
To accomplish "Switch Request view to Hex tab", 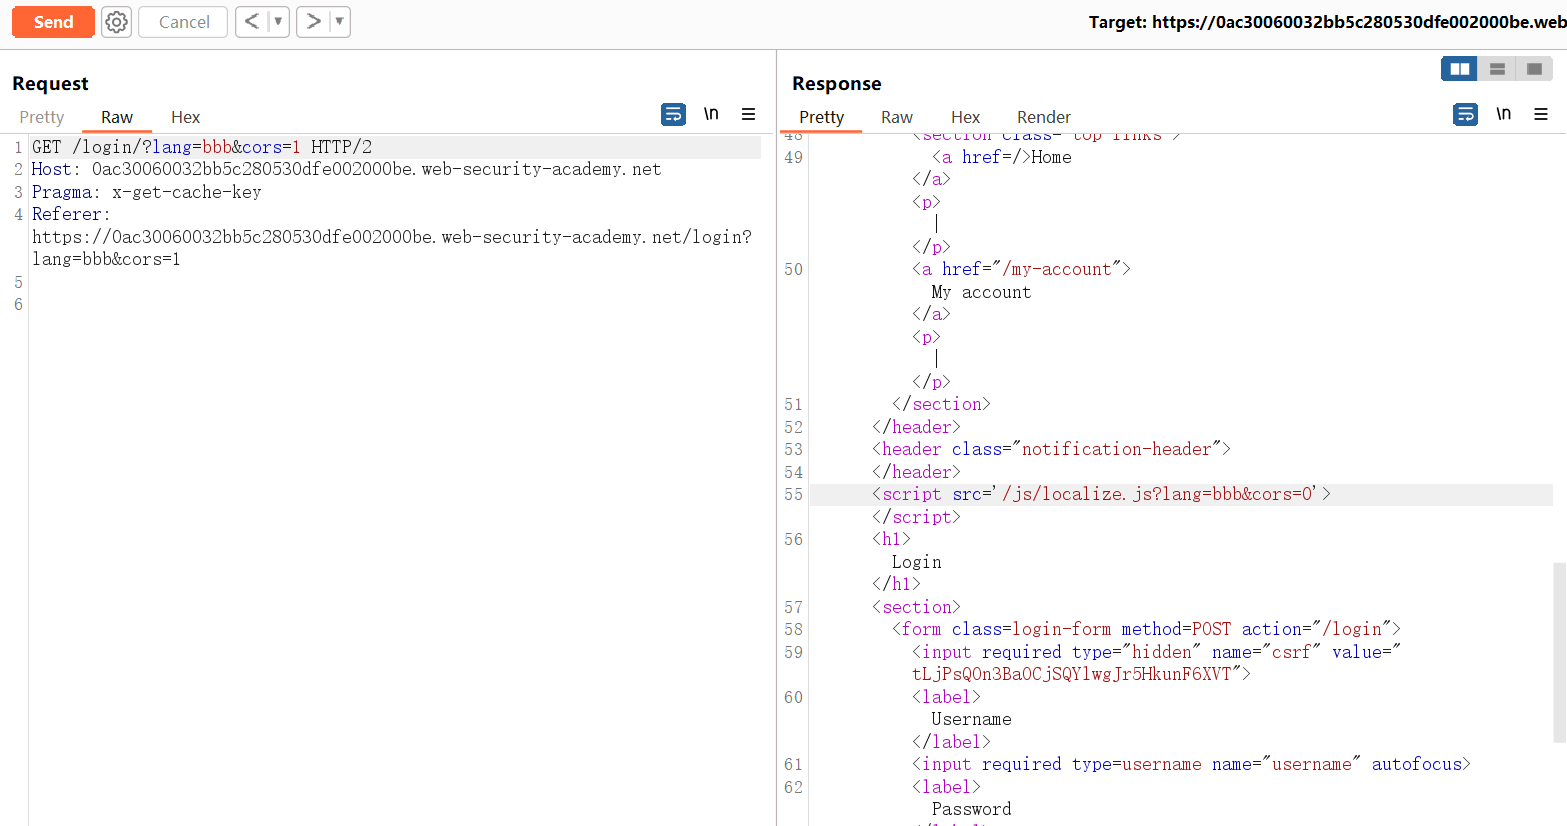I will [x=185, y=117].
